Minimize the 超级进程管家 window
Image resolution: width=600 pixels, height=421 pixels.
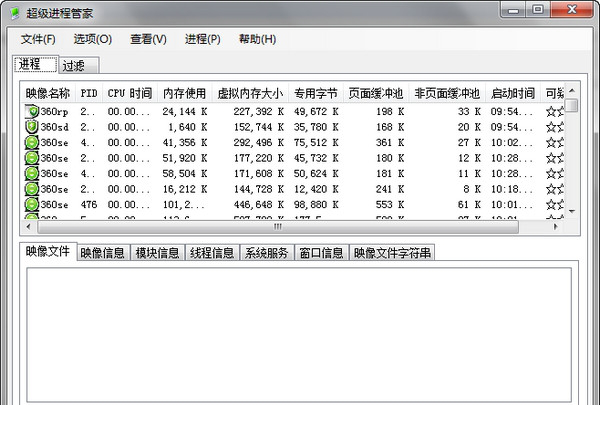point(513,10)
